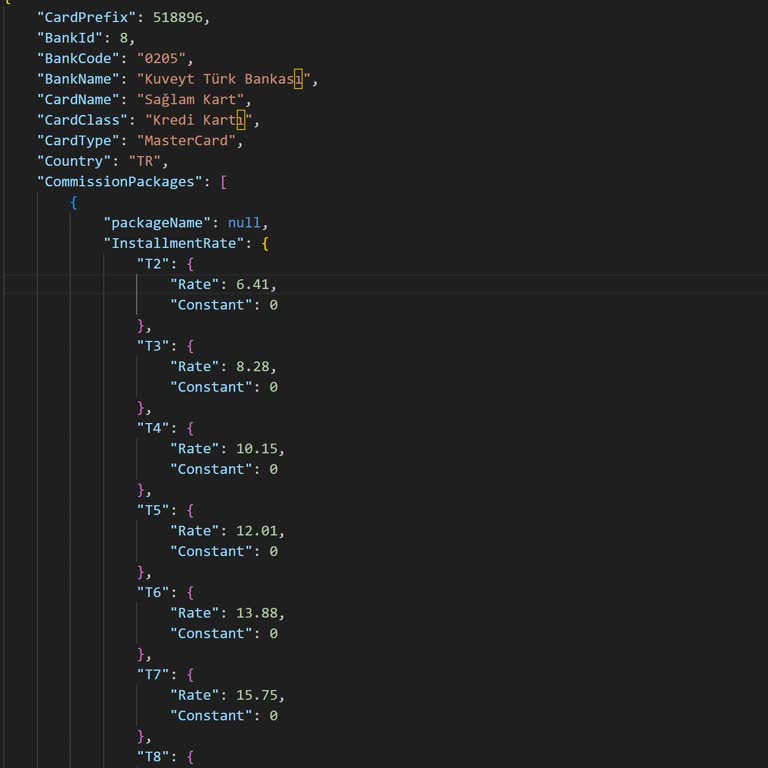Click the Country value "TR"
The height and width of the screenshot is (768, 768).
point(148,161)
